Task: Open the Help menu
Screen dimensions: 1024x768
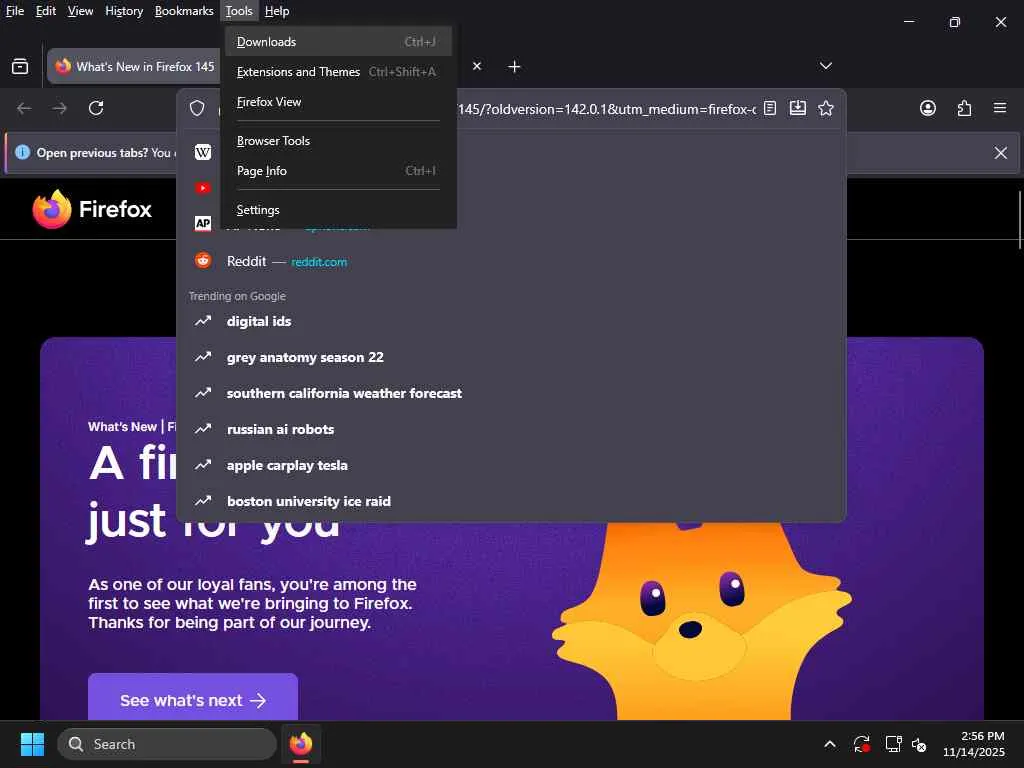Action: (x=277, y=11)
